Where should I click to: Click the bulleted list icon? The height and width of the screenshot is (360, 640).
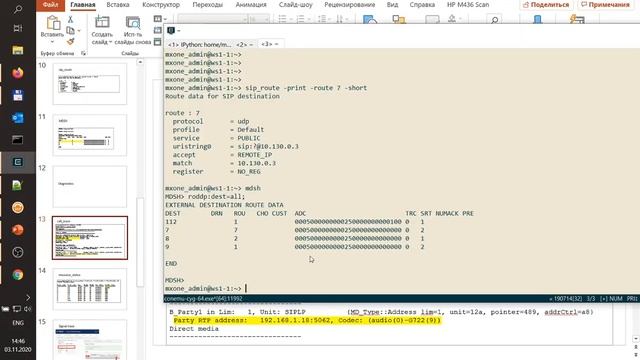coord(282,19)
